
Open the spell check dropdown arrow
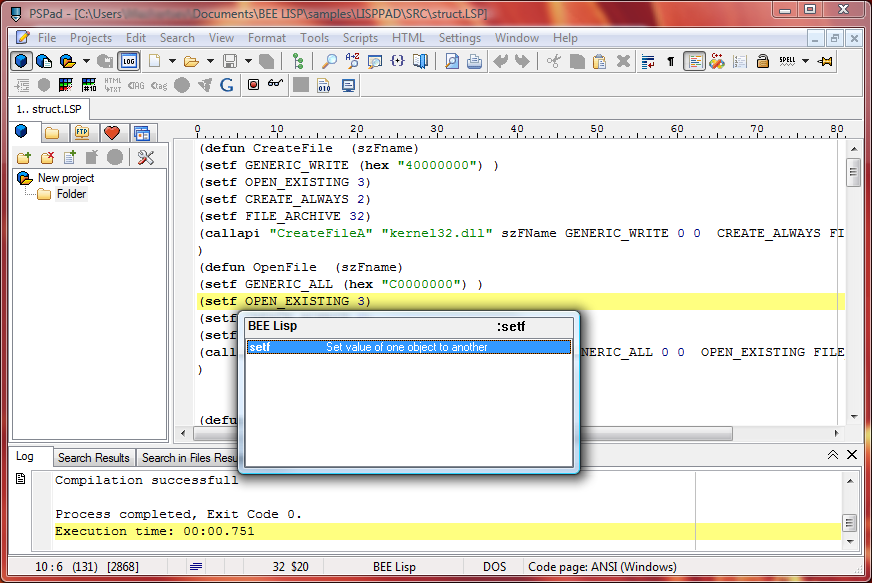(805, 61)
